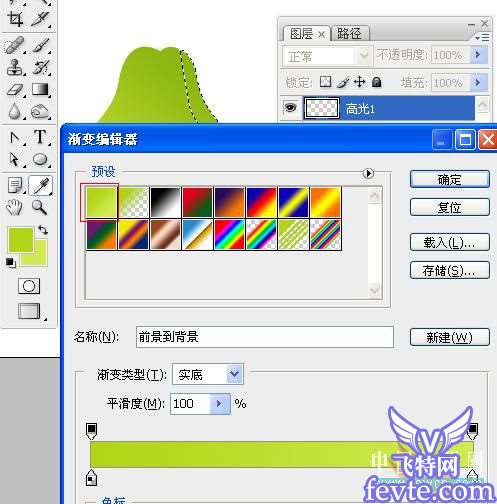The image size is (497, 504).
Task: Swap foreground and background colors
Action: (x=43, y=230)
